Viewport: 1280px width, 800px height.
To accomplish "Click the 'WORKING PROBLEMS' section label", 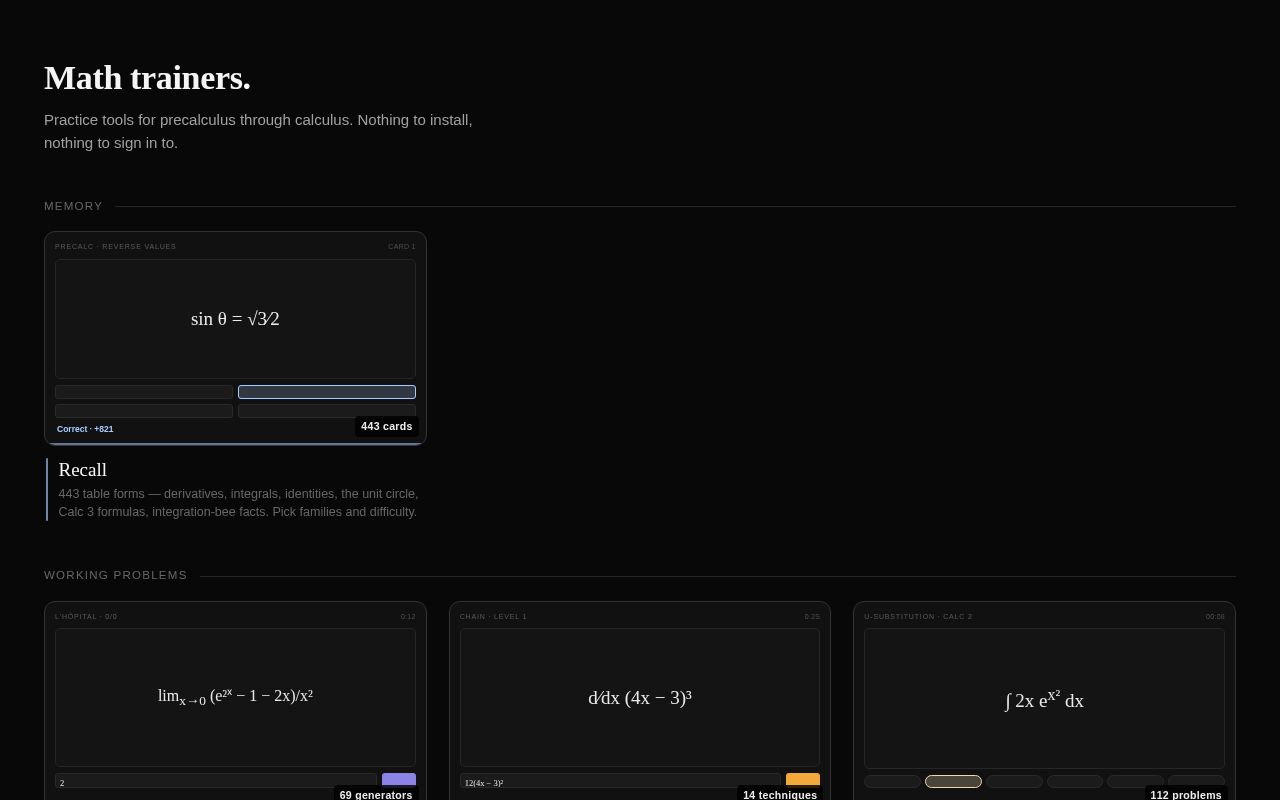I will pos(116,575).
